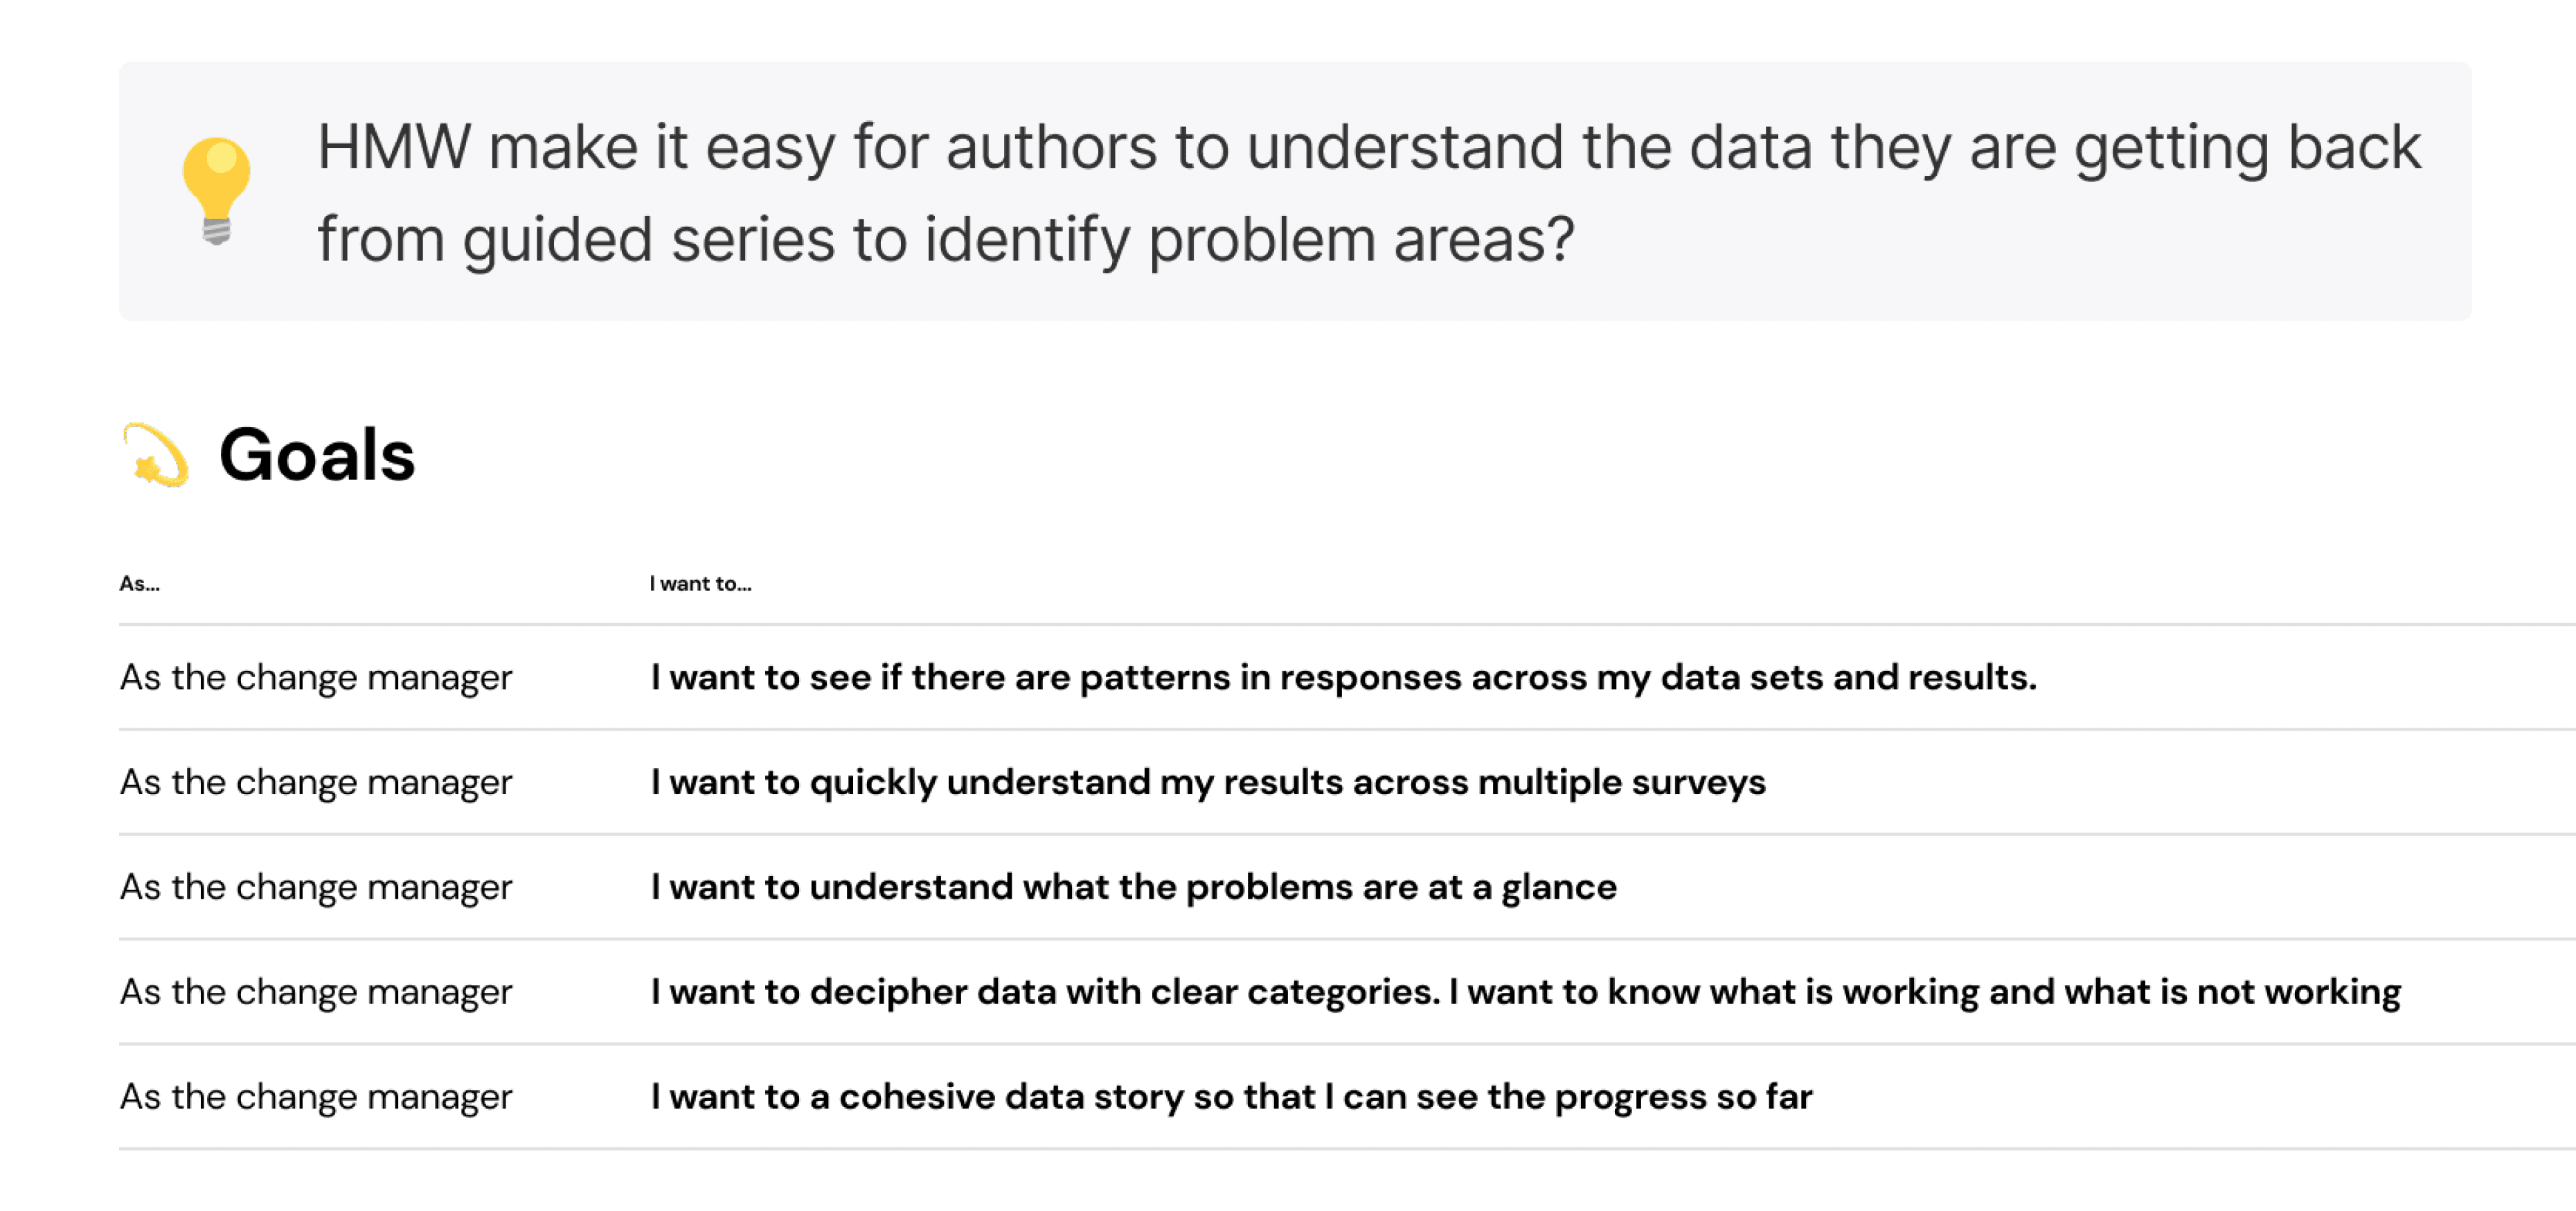Click the lightbulb icon in the callout
This screenshot has height=1211, width=2576.
coord(216,190)
